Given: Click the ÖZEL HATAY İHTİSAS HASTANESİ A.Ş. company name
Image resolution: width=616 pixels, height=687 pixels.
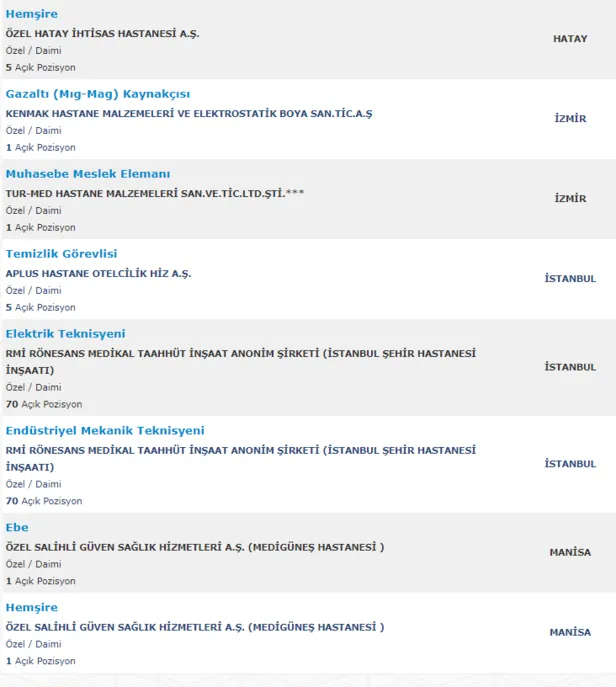Looking at the screenshot, I should coord(102,33).
